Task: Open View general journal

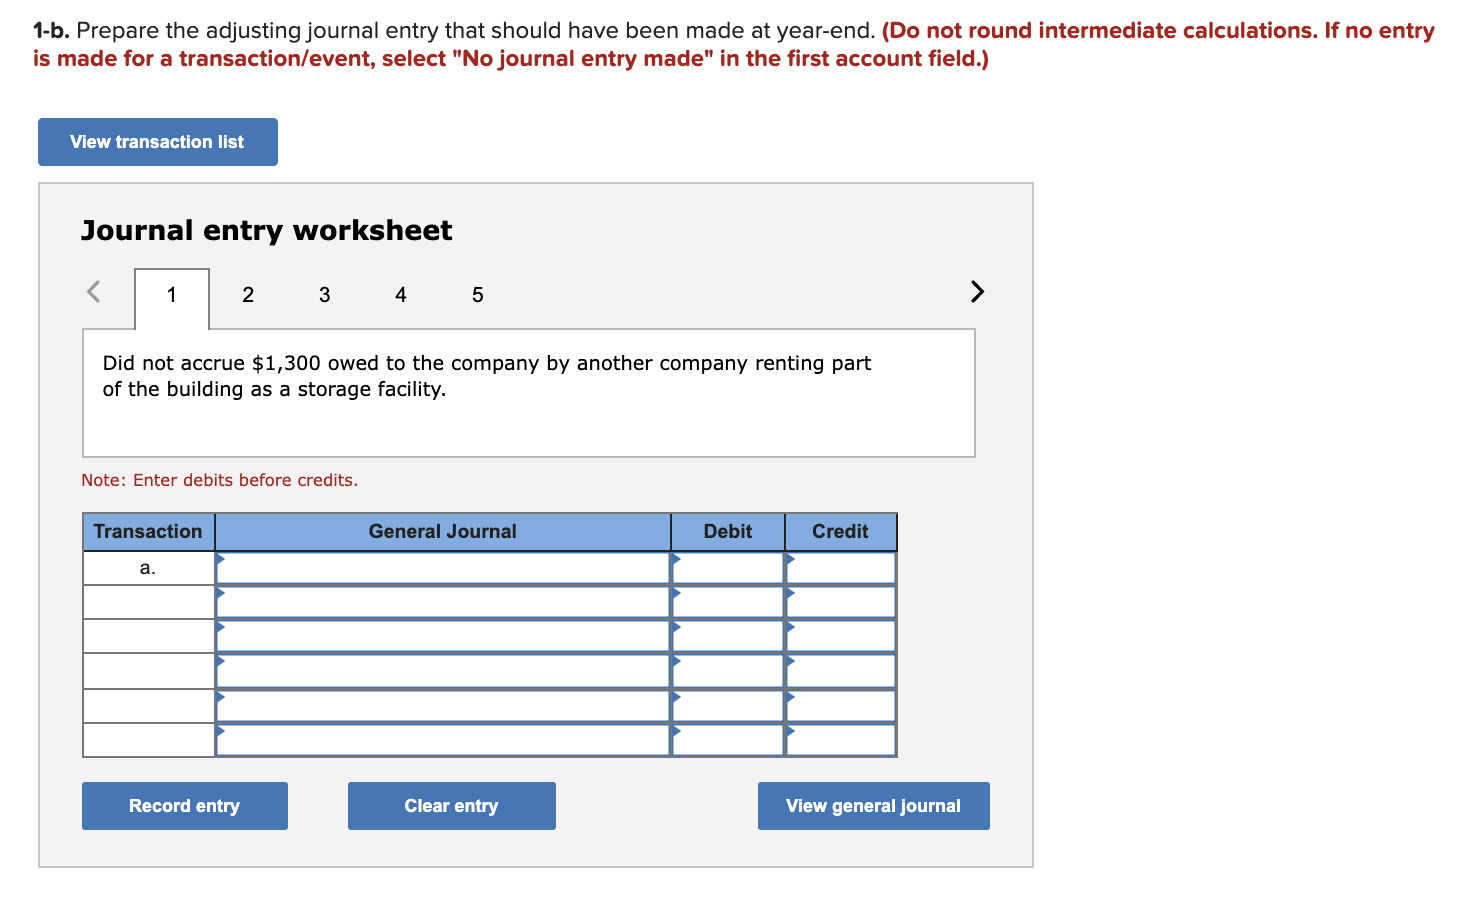Action: (874, 806)
